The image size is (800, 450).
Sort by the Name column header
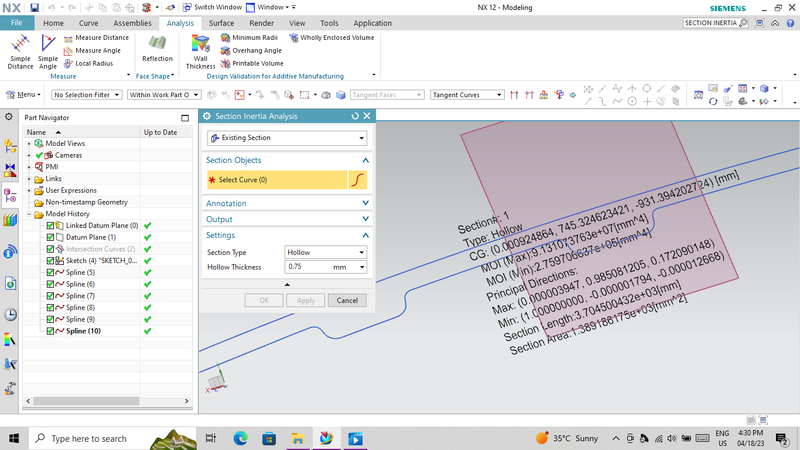pyautogui.click(x=82, y=132)
